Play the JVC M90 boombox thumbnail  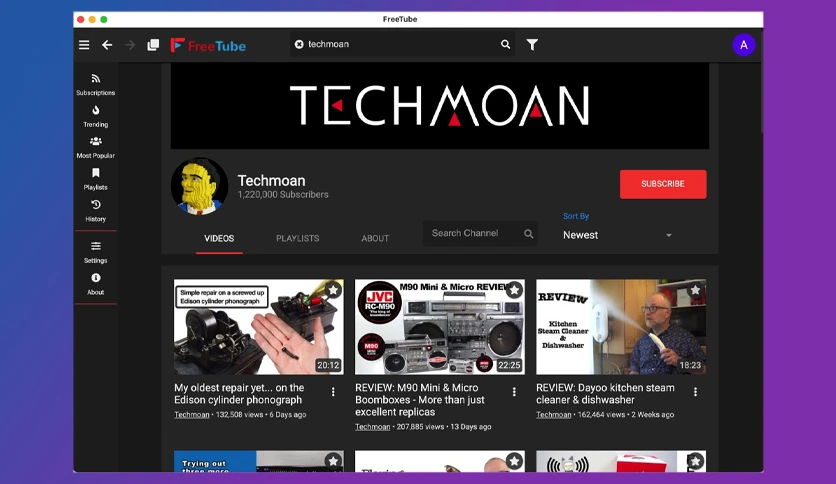click(x=439, y=327)
